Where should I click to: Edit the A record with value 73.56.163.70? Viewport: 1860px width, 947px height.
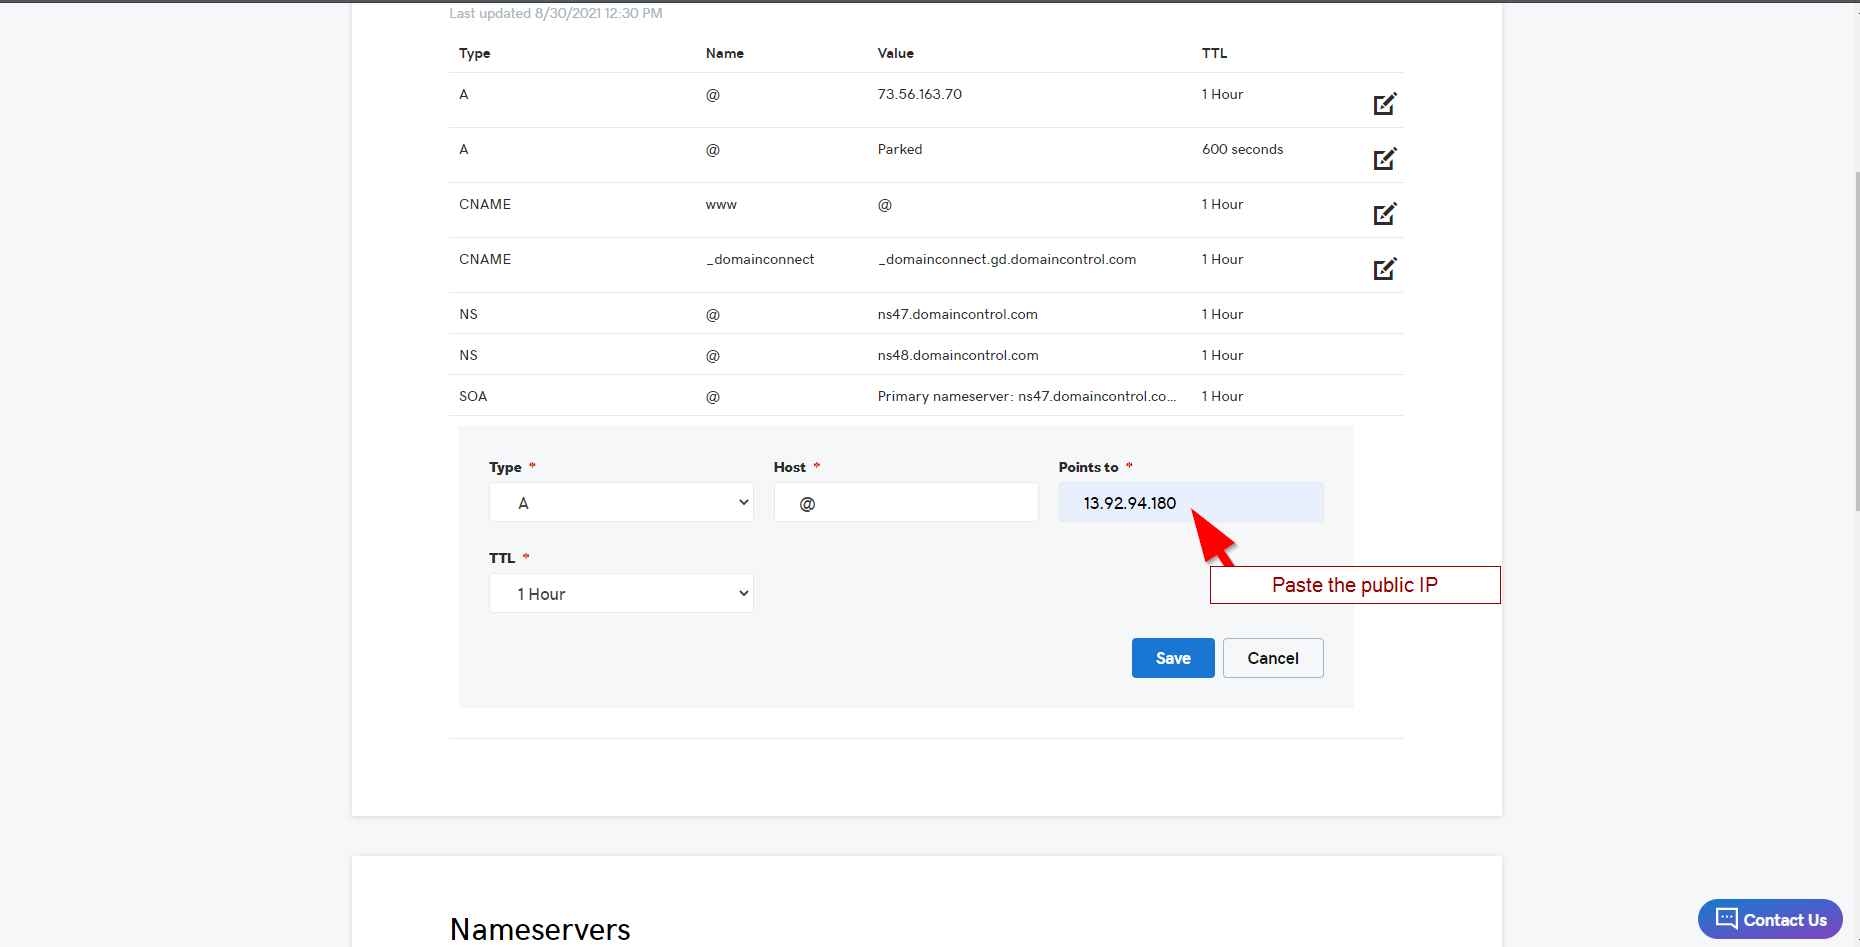[x=1385, y=104]
